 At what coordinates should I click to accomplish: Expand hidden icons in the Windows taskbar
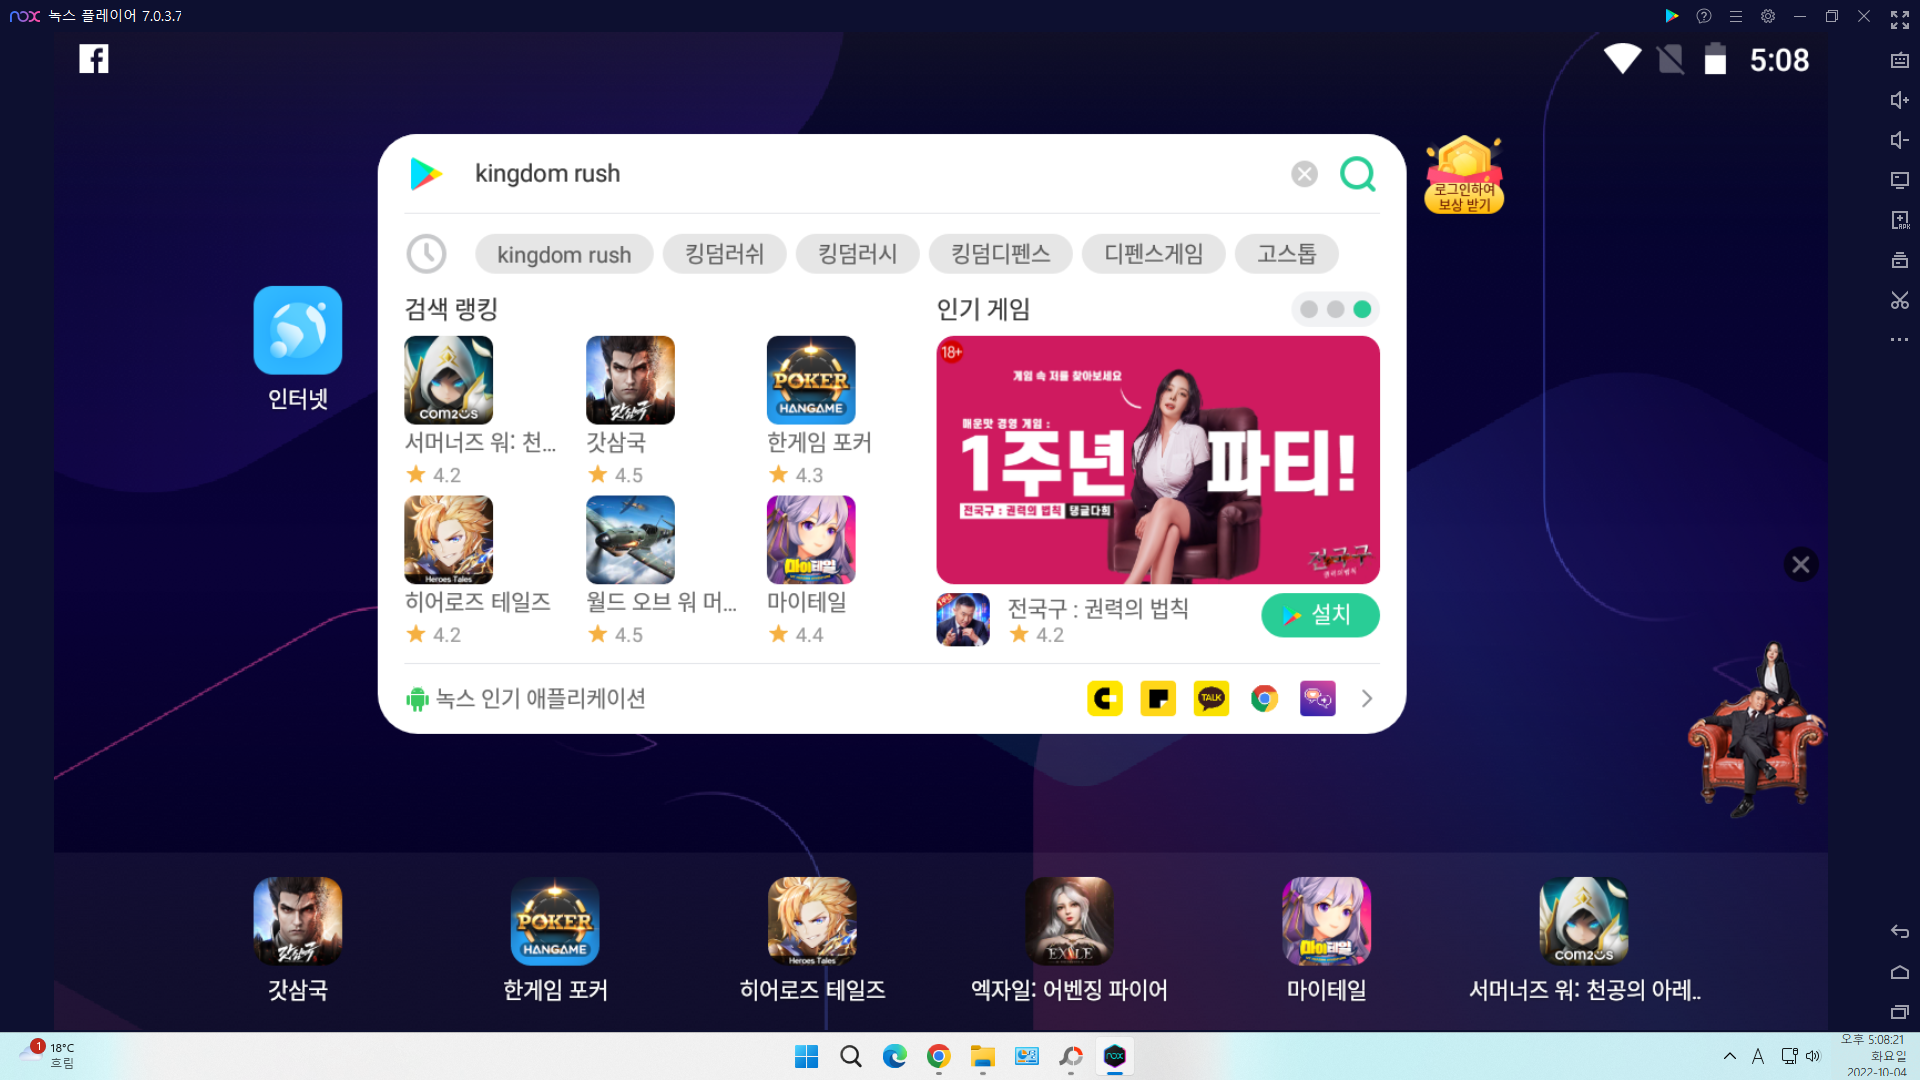(x=1728, y=1056)
